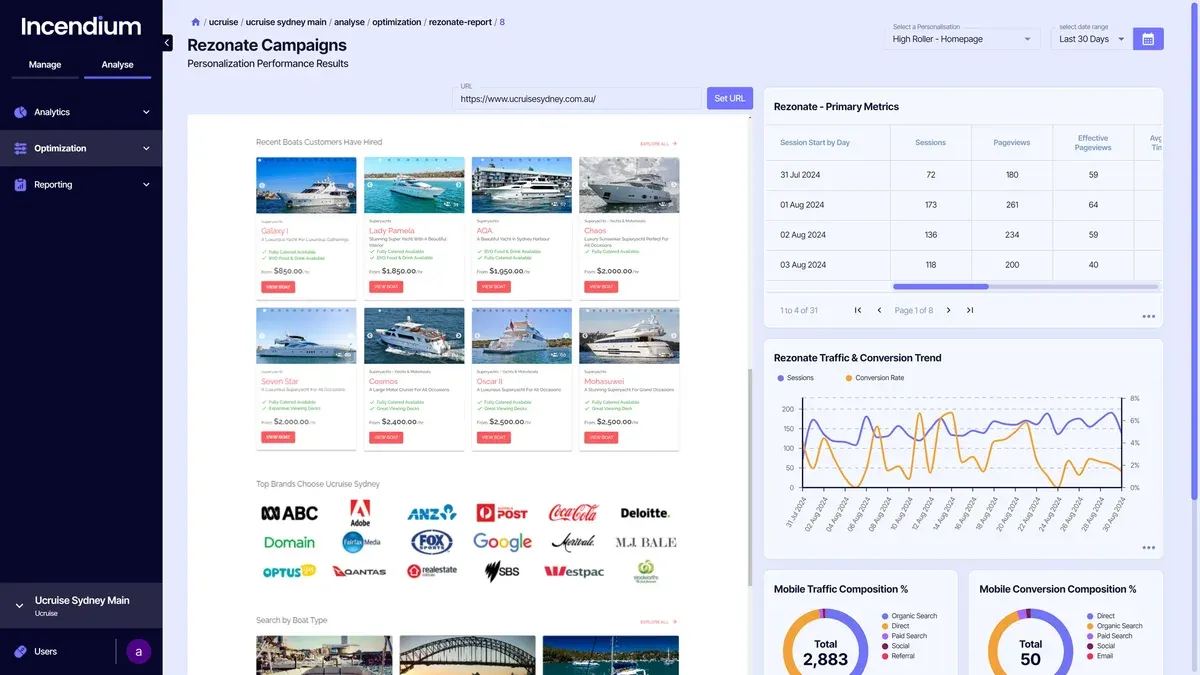Image resolution: width=1200 pixels, height=675 pixels.
Task: Open Traffic & Conversion Trend options menu
Action: point(1148,547)
